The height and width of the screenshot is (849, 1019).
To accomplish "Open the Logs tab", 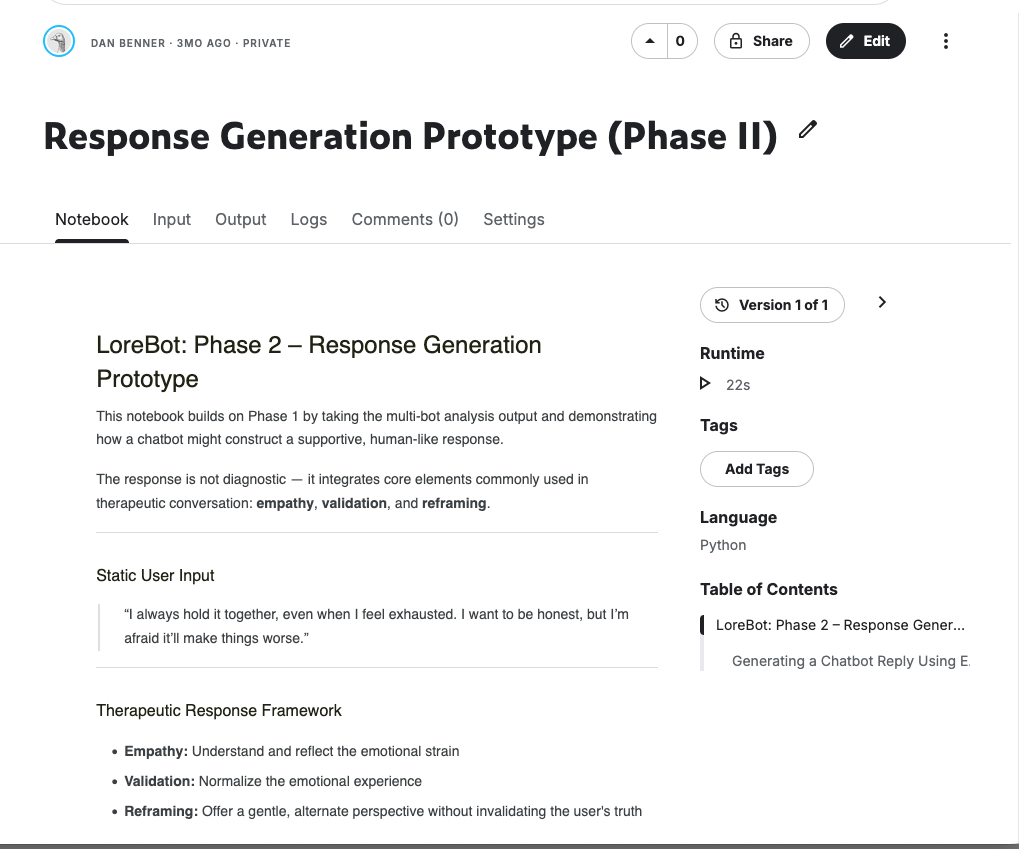I will tap(309, 219).
